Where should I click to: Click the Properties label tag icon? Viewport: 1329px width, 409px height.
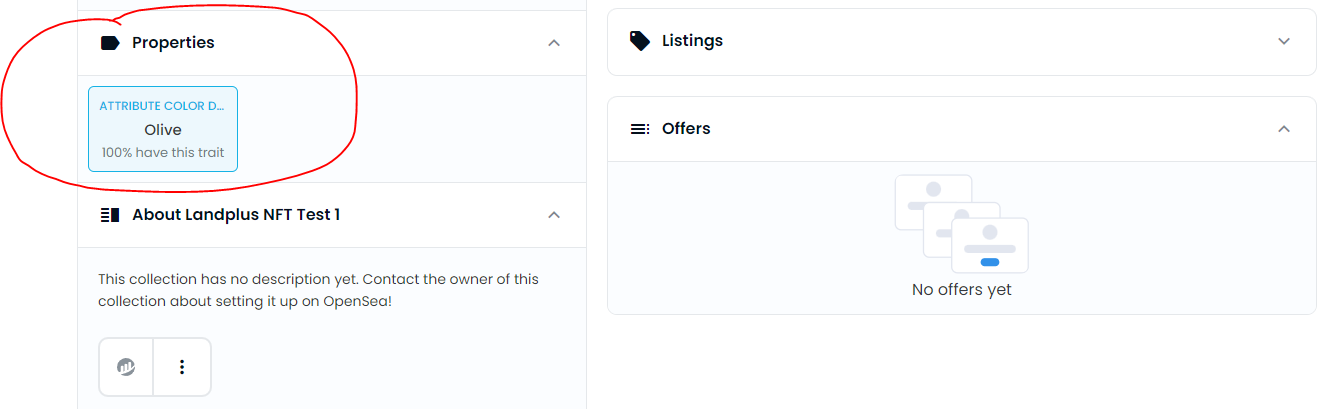point(110,43)
